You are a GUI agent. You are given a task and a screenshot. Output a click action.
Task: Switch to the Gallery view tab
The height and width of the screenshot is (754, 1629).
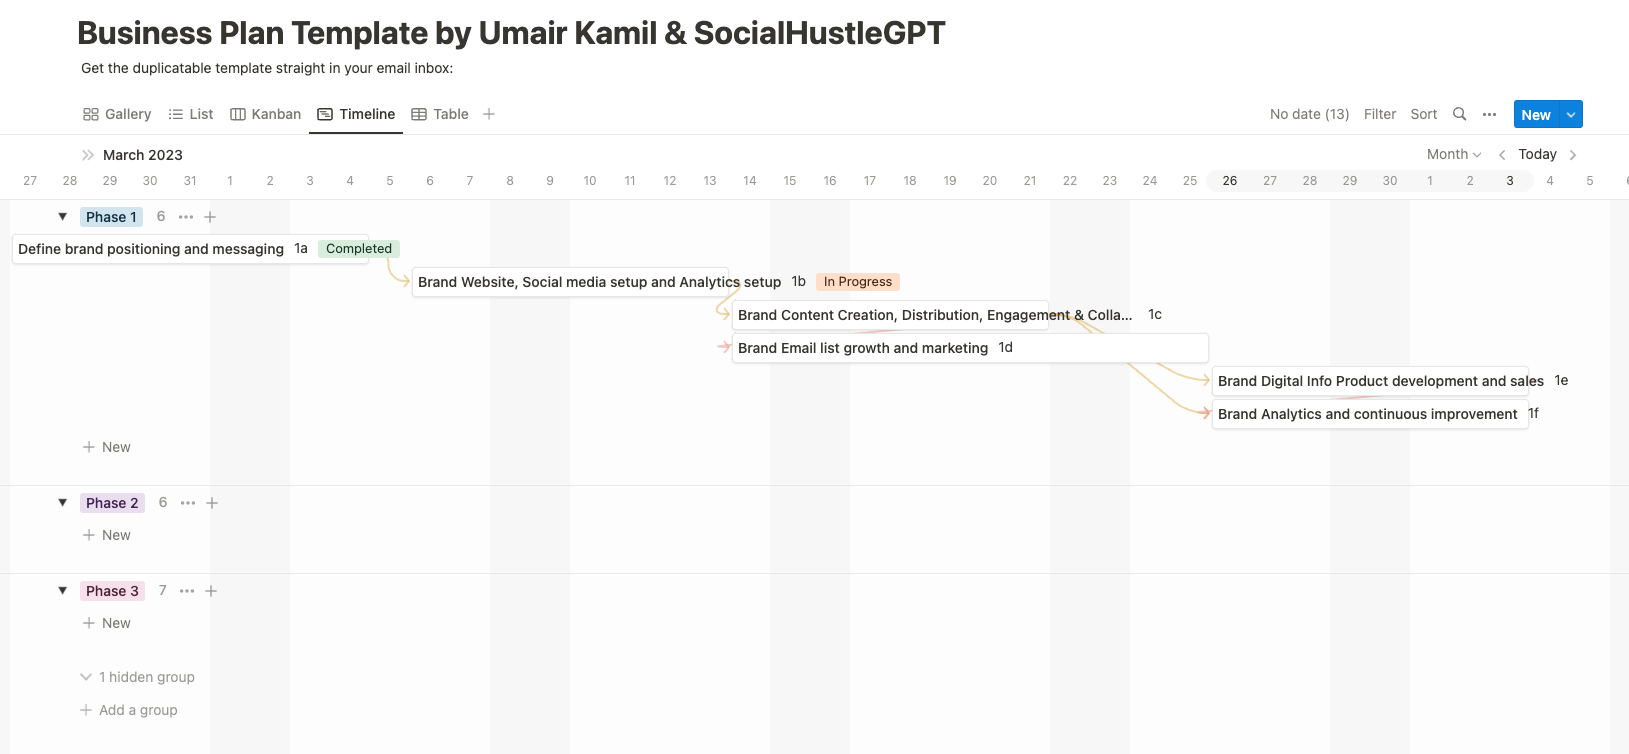pos(117,114)
